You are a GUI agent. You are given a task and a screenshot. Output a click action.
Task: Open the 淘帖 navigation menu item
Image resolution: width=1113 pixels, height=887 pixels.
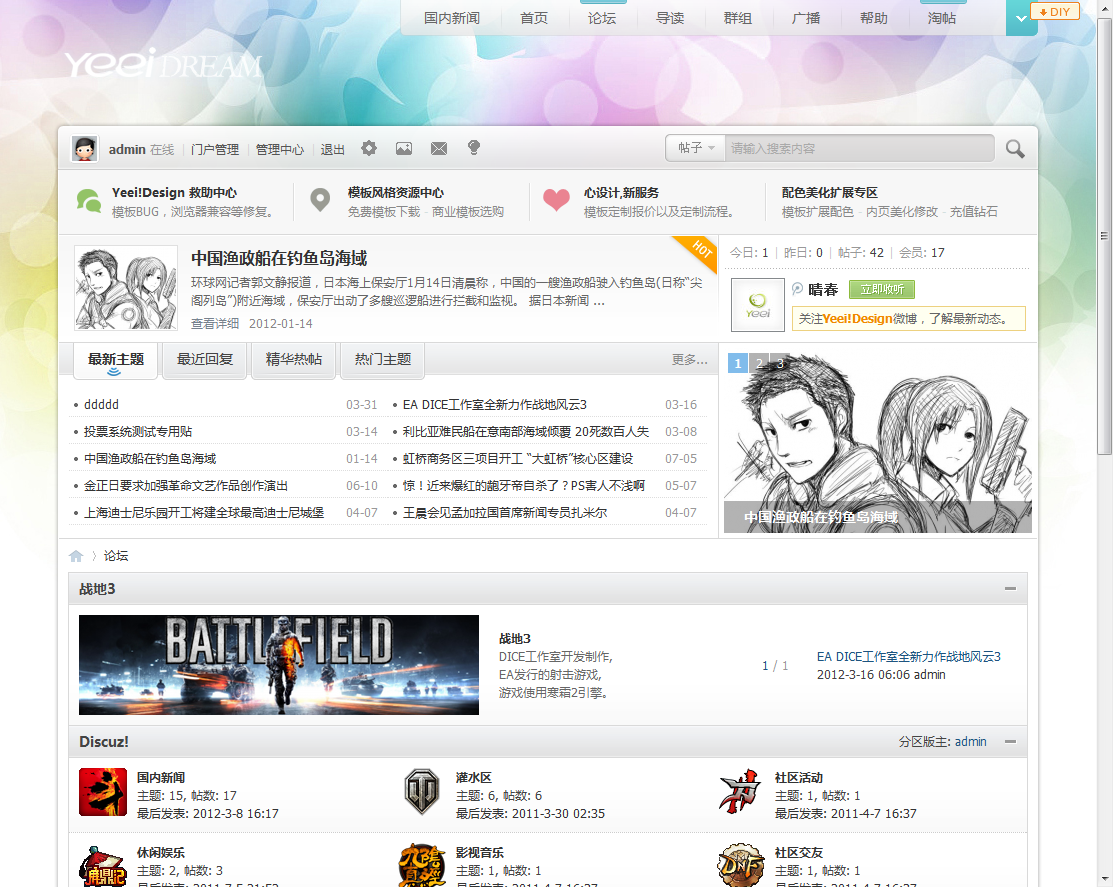tap(942, 18)
